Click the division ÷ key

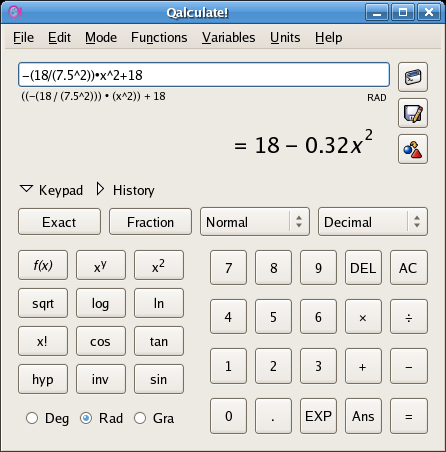(x=409, y=317)
